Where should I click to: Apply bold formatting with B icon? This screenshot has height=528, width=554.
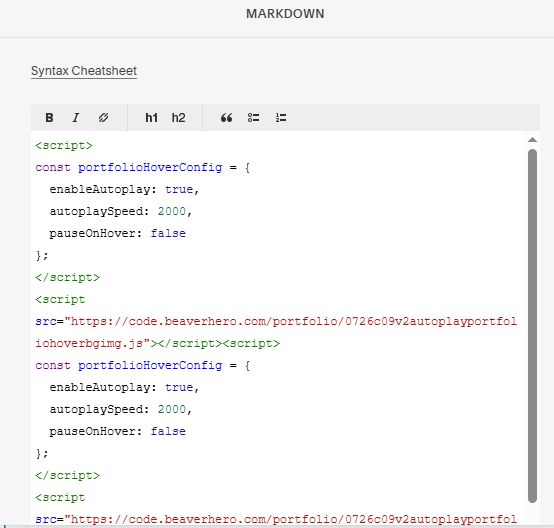click(49, 118)
